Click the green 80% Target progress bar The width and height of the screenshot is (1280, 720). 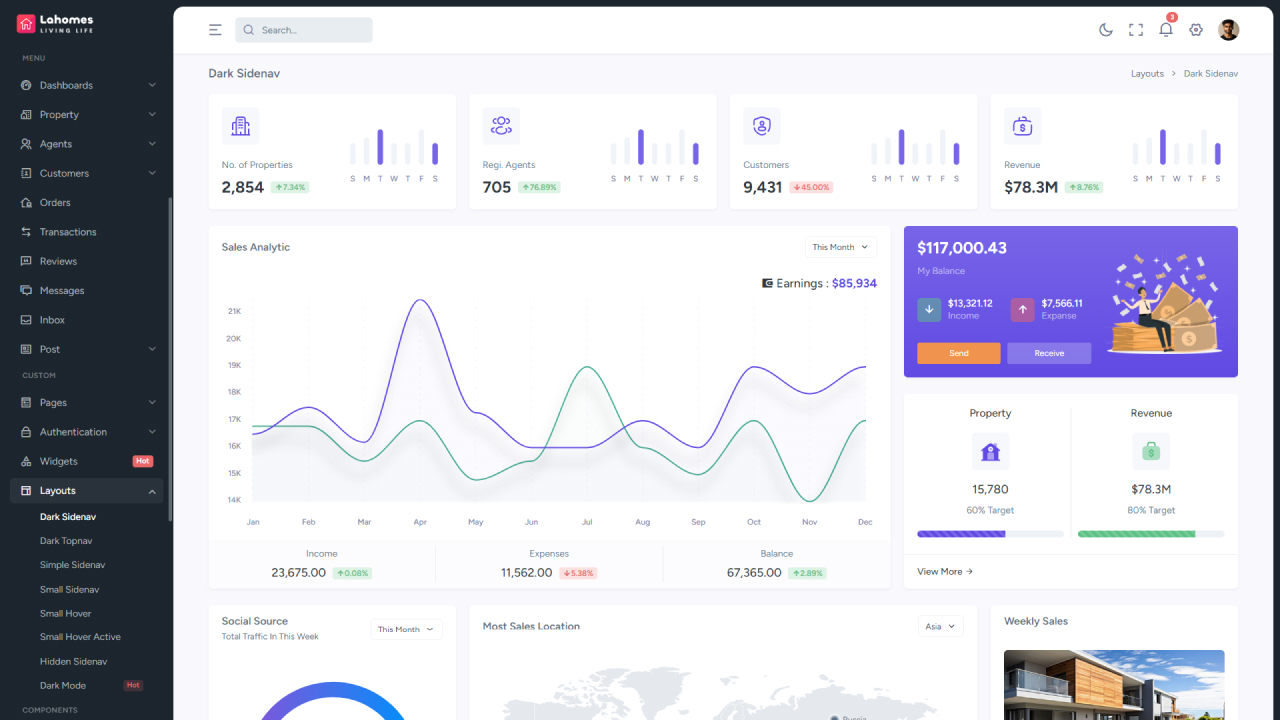click(x=1150, y=534)
